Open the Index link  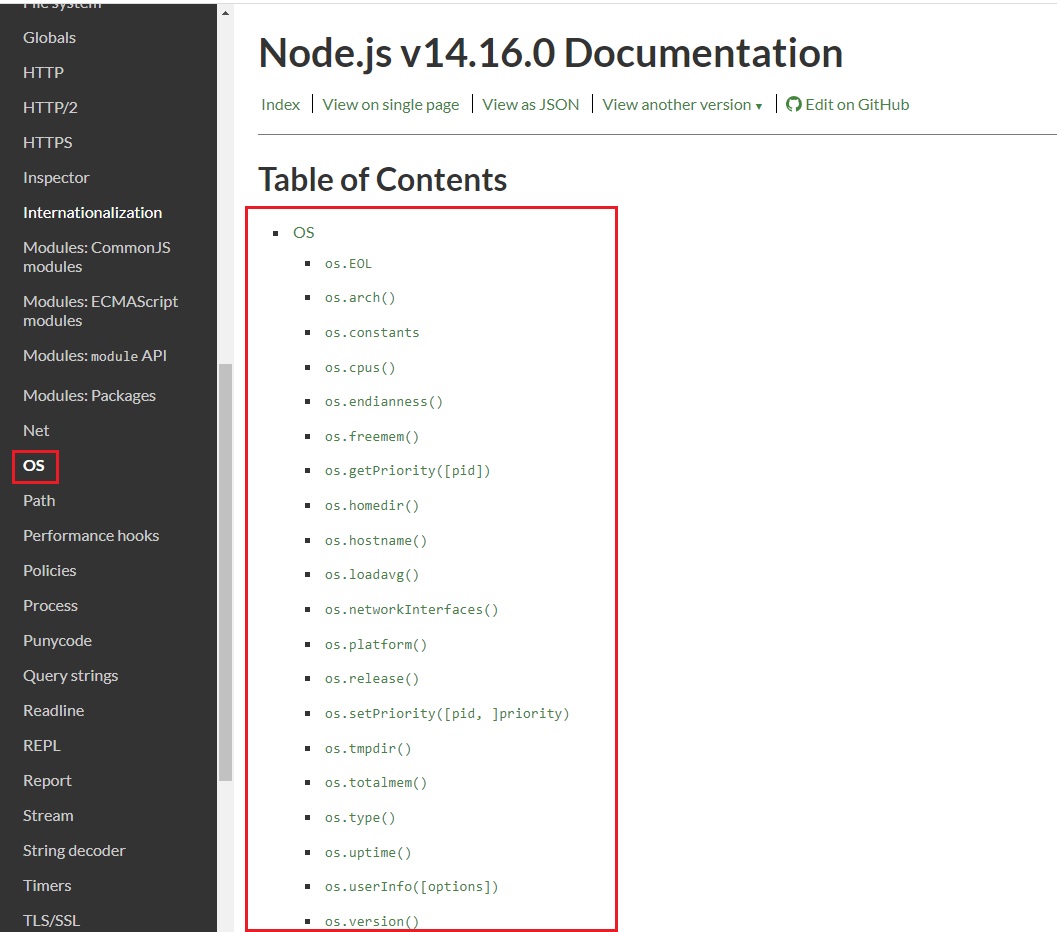[x=280, y=104]
